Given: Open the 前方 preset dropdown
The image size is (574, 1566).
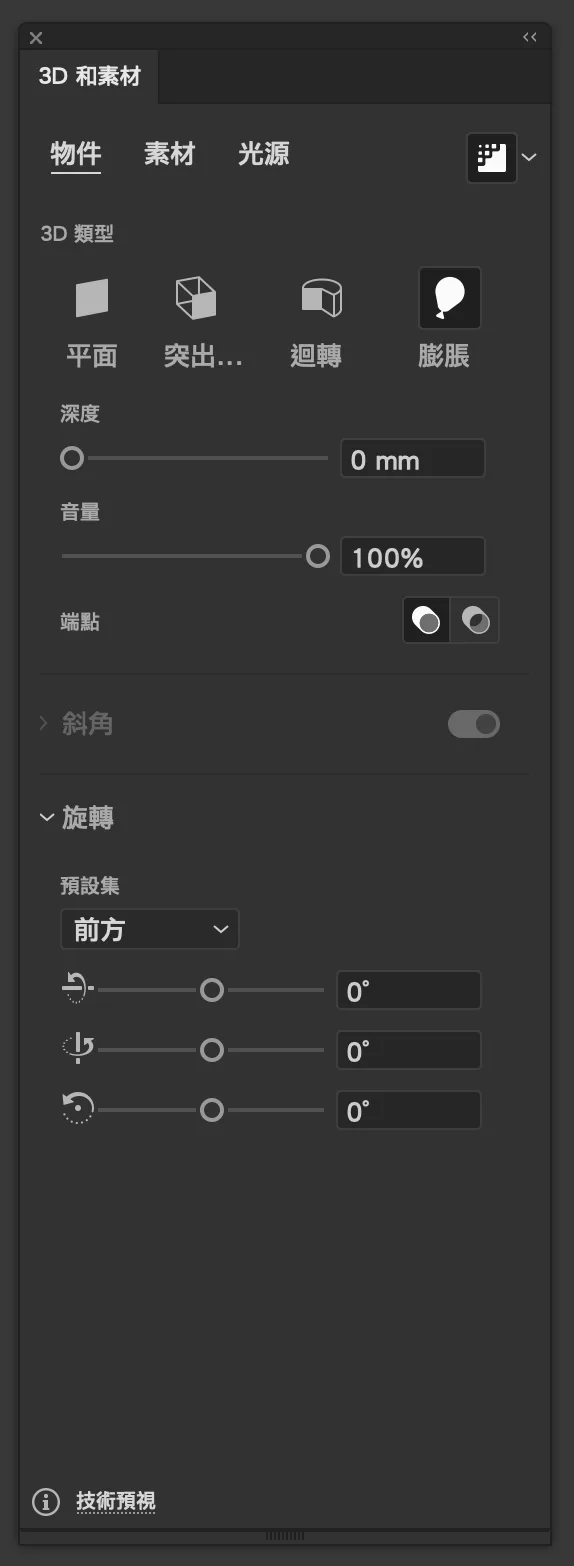Looking at the screenshot, I should [150, 929].
